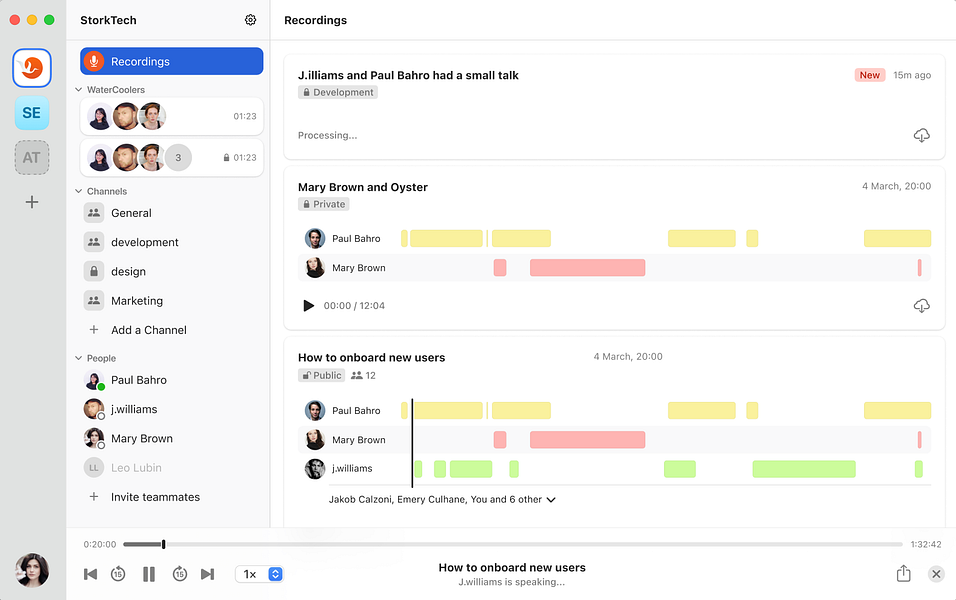The width and height of the screenshot is (956, 600).
Task: Open the 1x playback speed dropdown
Action: (259, 574)
